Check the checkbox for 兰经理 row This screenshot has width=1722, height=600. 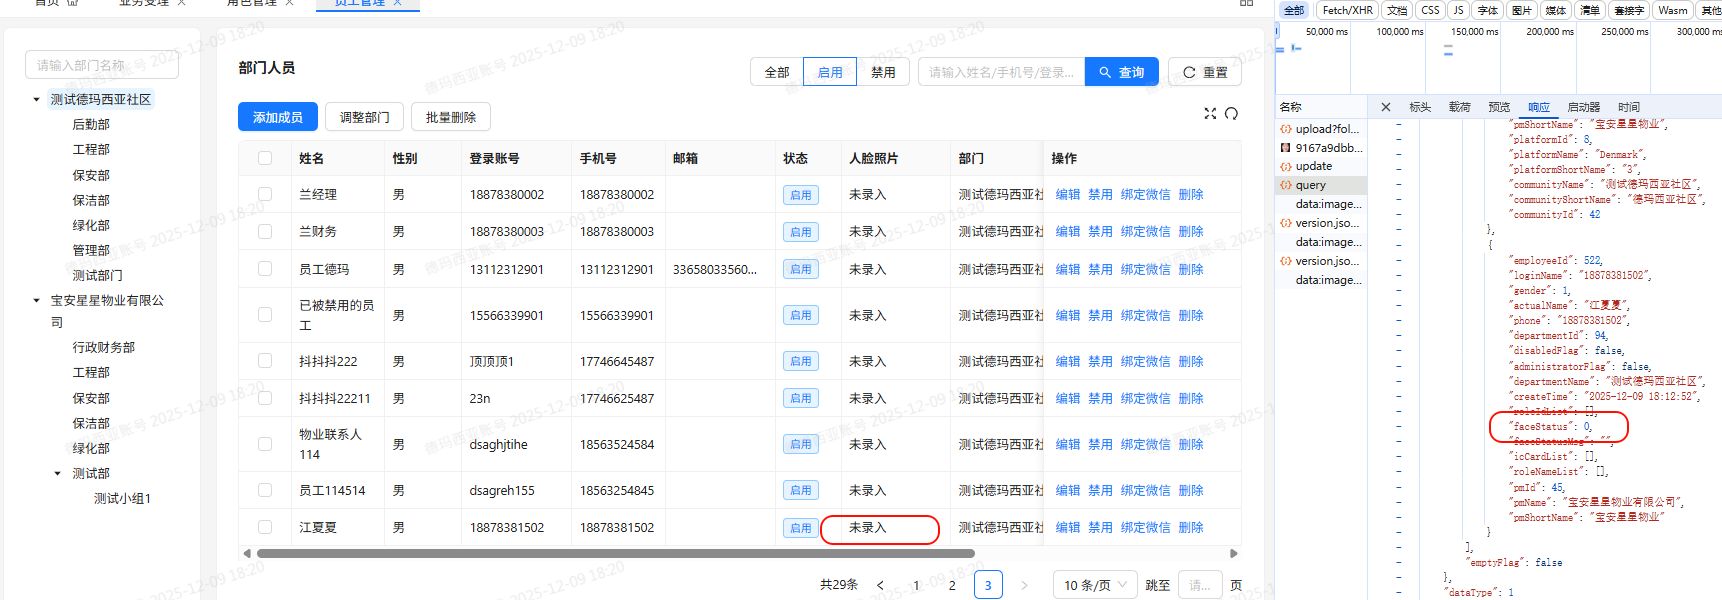click(x=265, y=194)
